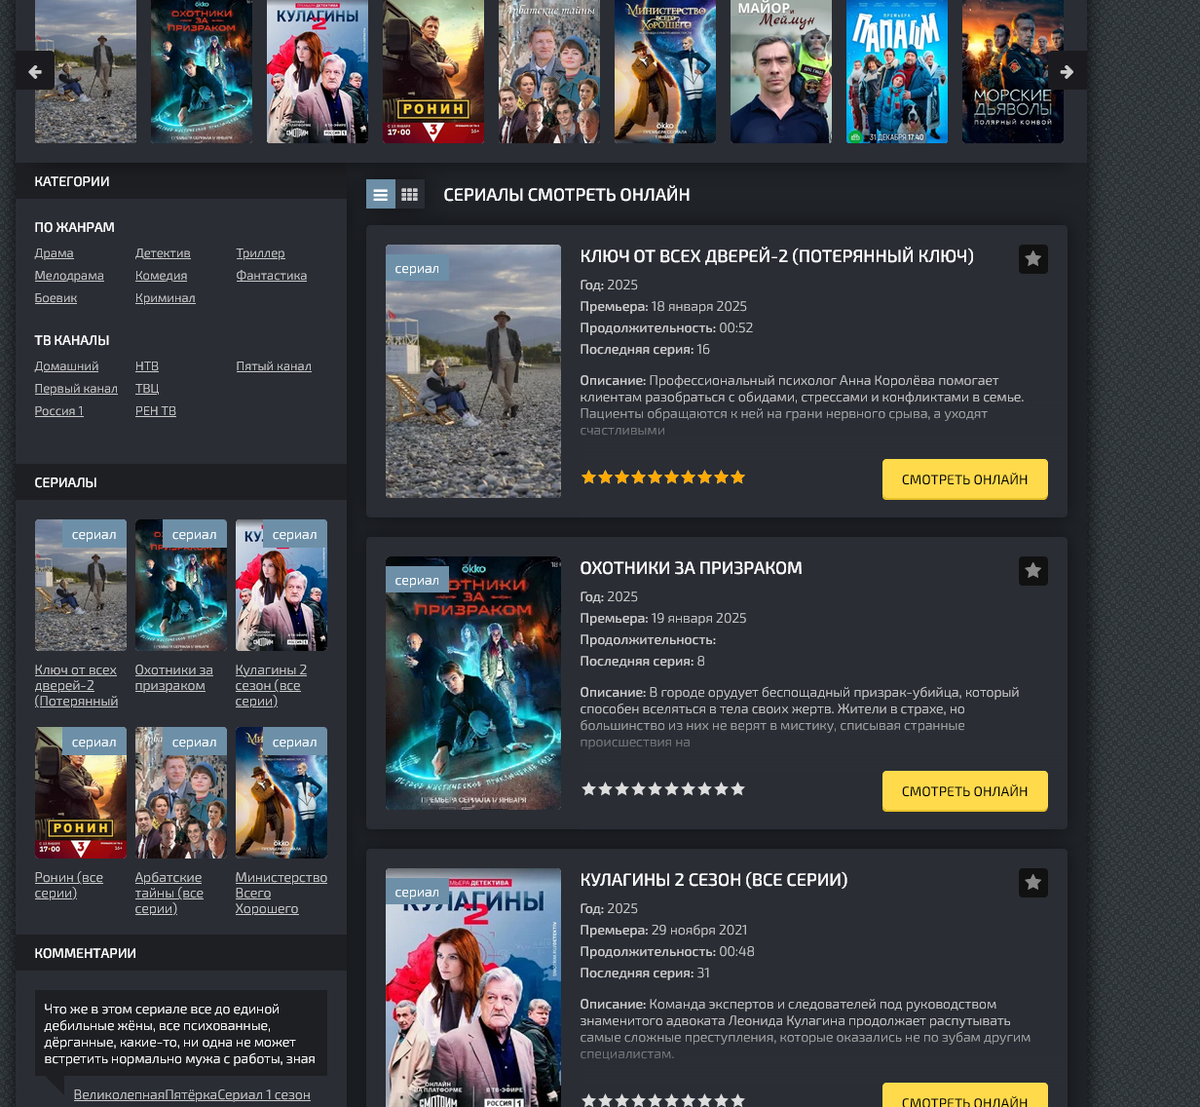
Task: Open comment link Великолепная Пятёрка Сериал 1 сезон
Action: click(192, 1095)
